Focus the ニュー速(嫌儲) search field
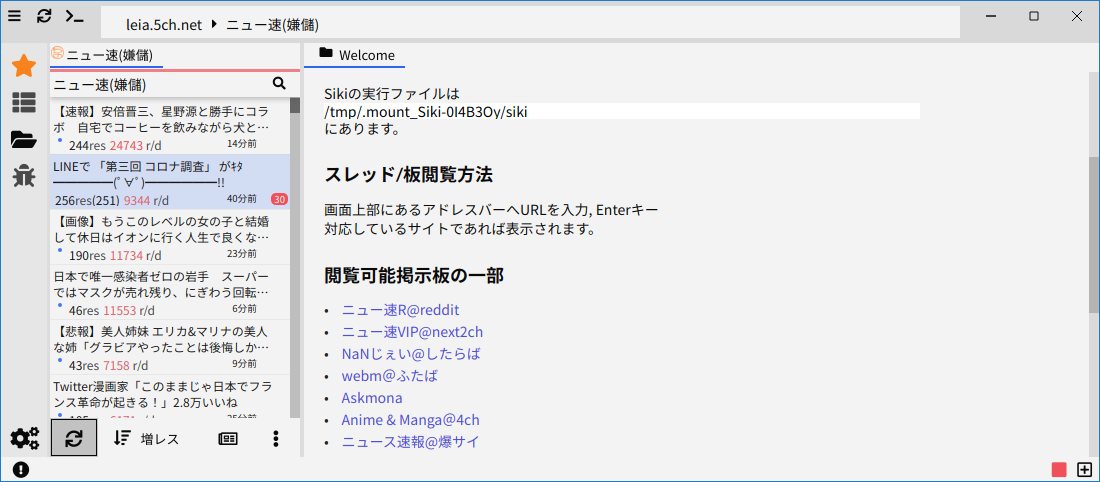This screenshot has height=482, width=1100. click(x=161, y=85)
